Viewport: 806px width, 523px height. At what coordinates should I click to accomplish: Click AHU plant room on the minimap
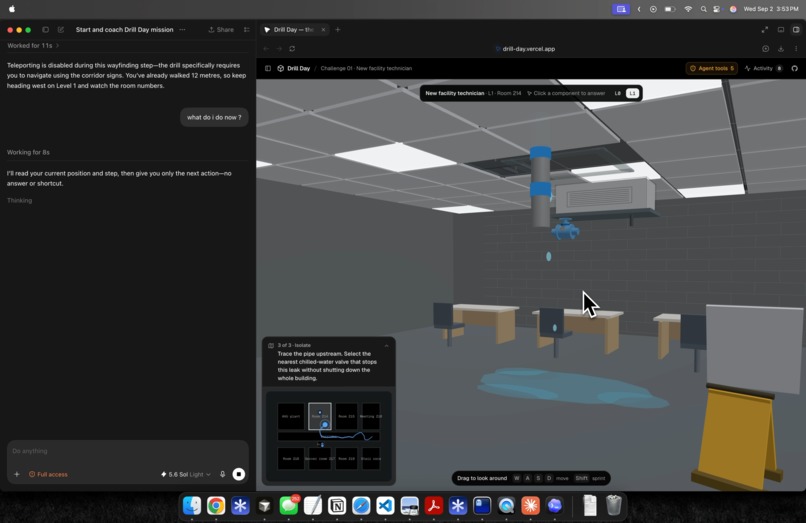[291, 416]
